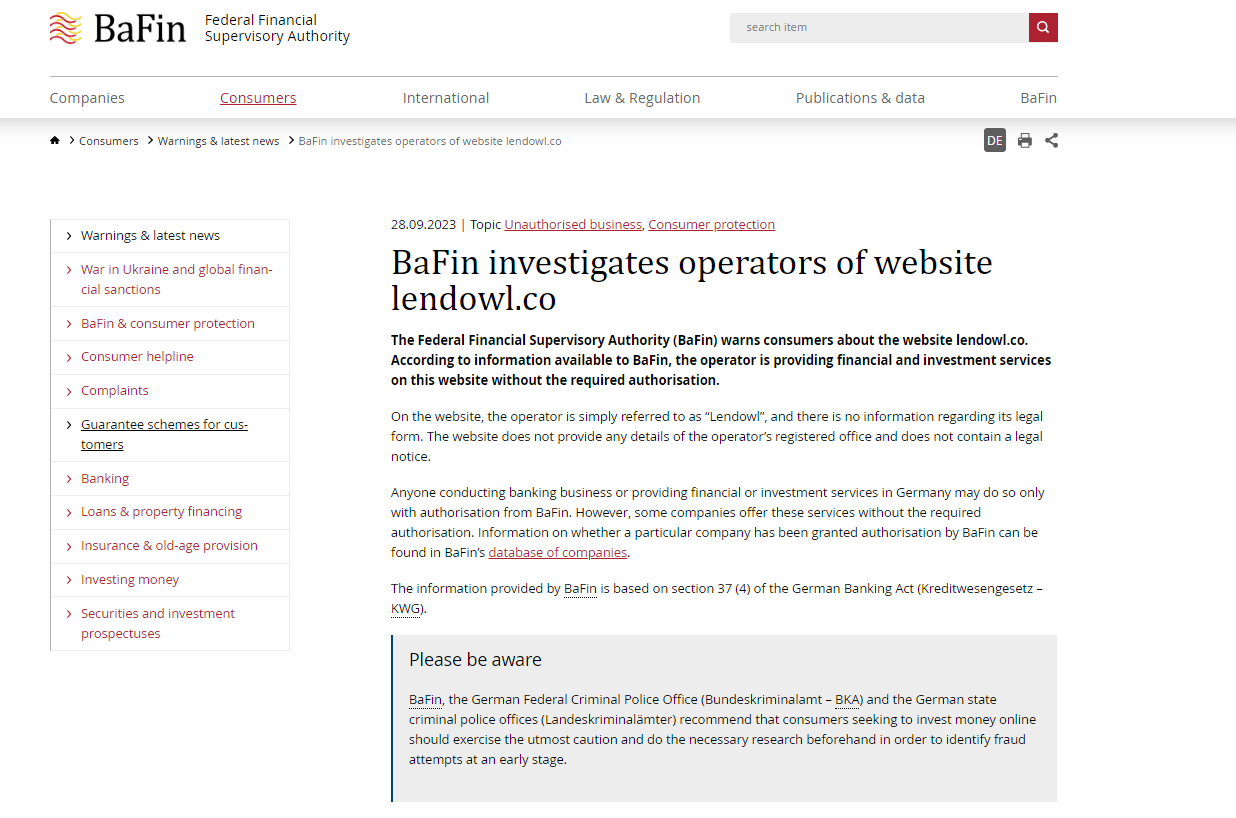The image size is (1236, 818).
Task: Click BaFin abbreviation in Please be aware box
Action: 425,699
